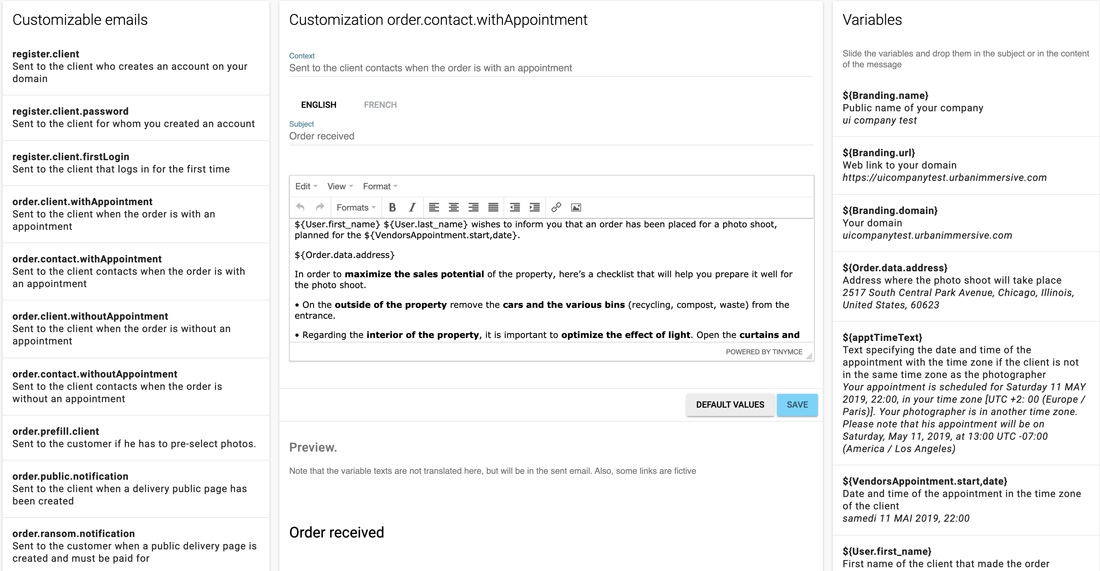The height and width of the screenshot is (571, 1100).
Task: Insert an image via the toolbar icon
Action: pyautogui.click(x=576, y=207)
